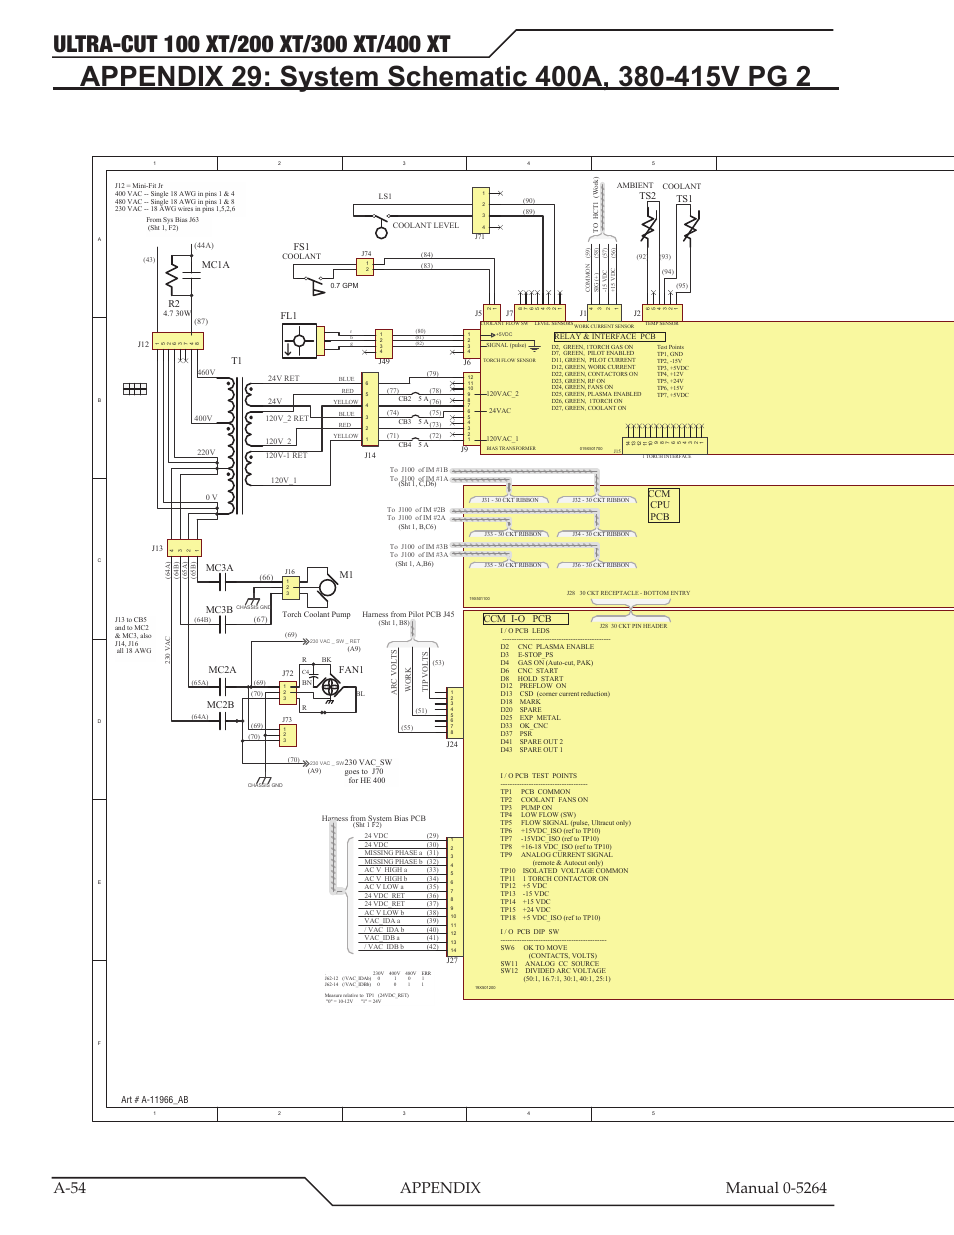Click 'J32 - 30 CKT RIBBON' label
Image resolution: width=954 pixels, height=1235 pixels.
click(x=601, y=500)
